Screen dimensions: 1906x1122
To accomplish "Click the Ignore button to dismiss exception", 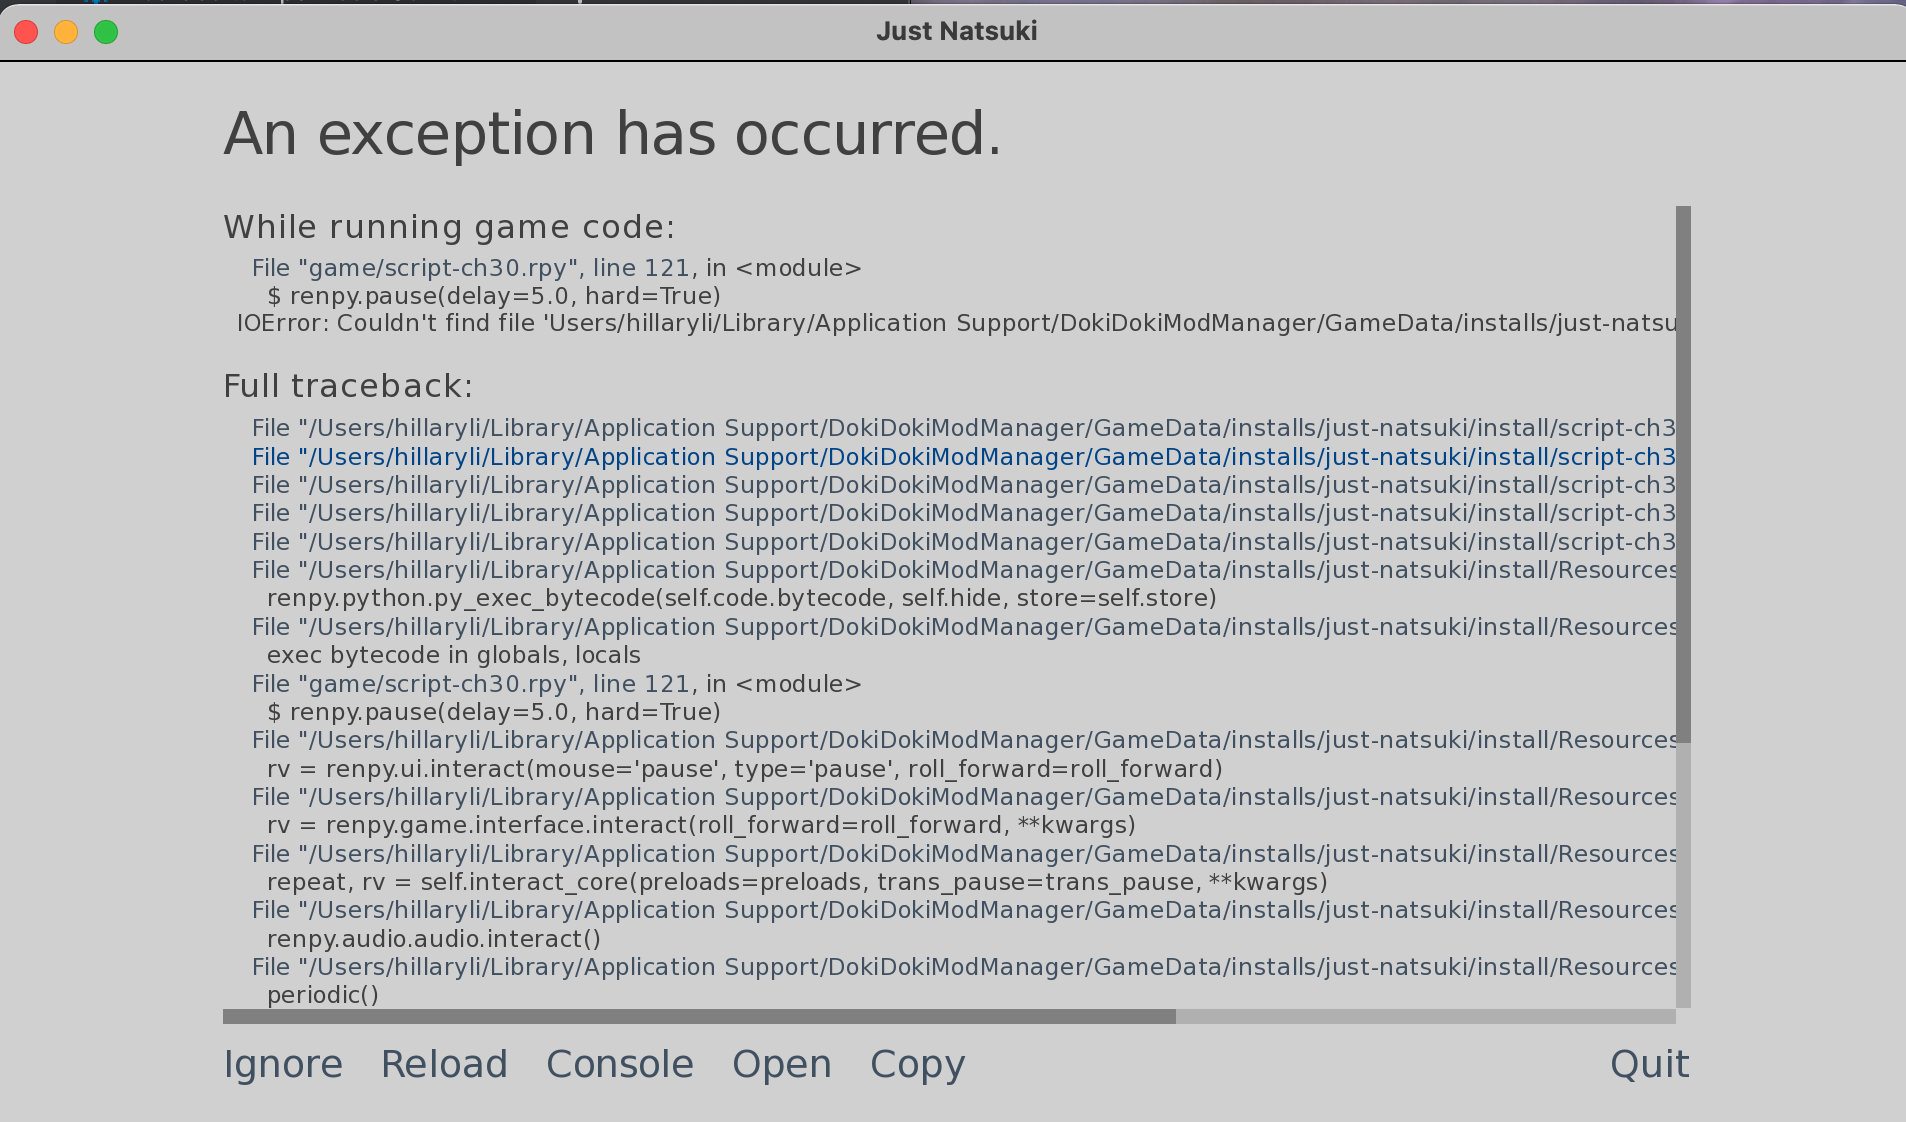I will tap(283, 1064).
